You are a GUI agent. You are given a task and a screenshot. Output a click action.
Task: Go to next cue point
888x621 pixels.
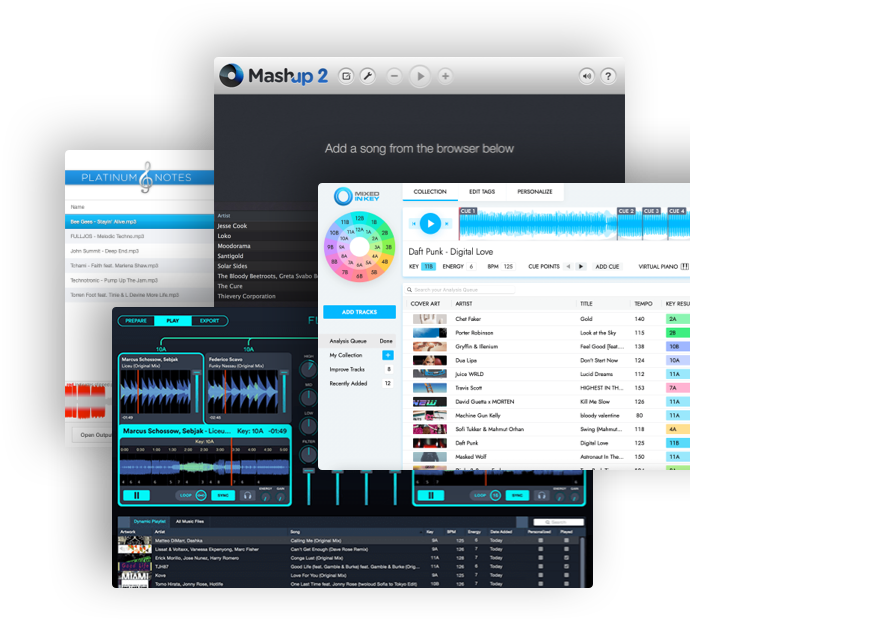580,267
